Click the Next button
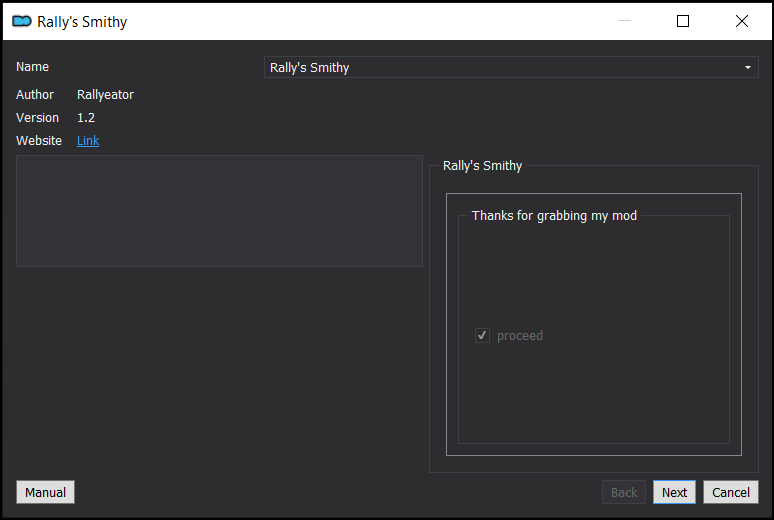Screen dimensions: 774x520 coord(674,492)
